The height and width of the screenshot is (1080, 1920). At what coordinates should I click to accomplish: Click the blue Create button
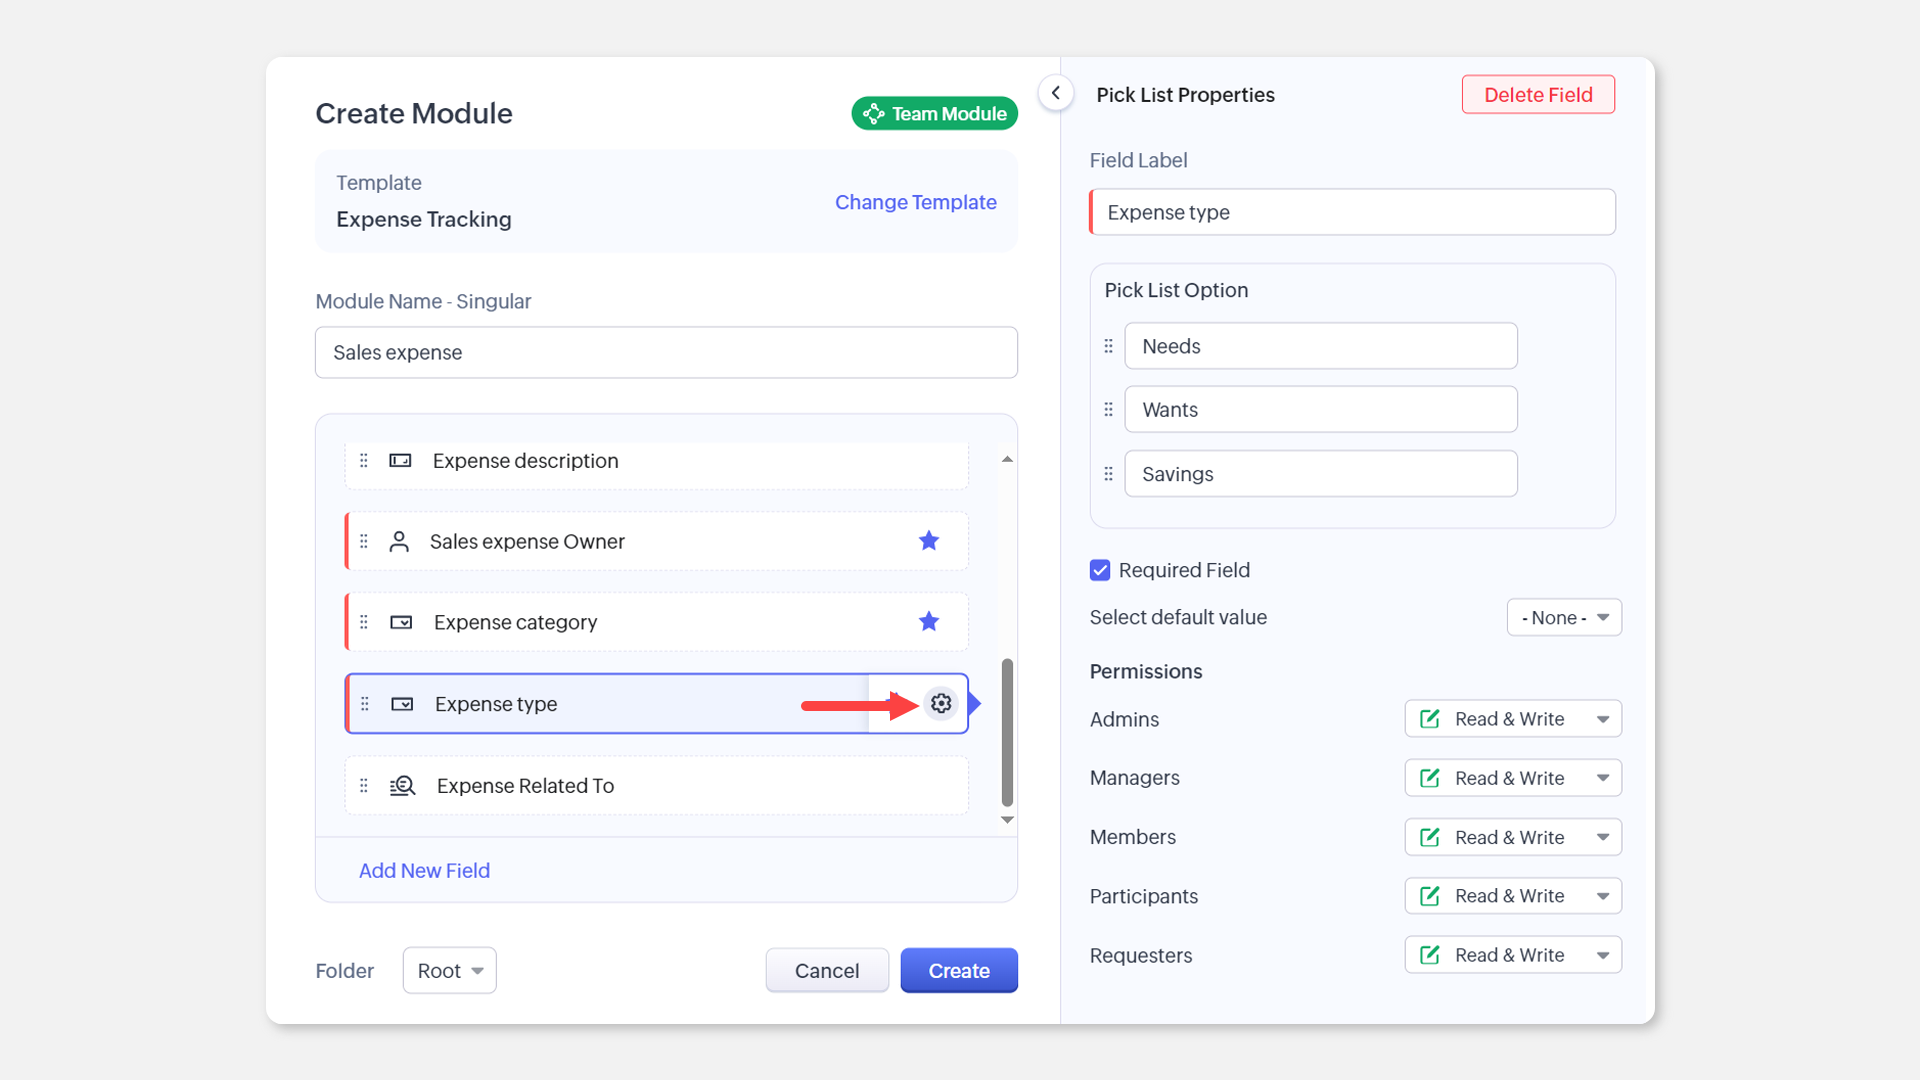pos(958,971)
